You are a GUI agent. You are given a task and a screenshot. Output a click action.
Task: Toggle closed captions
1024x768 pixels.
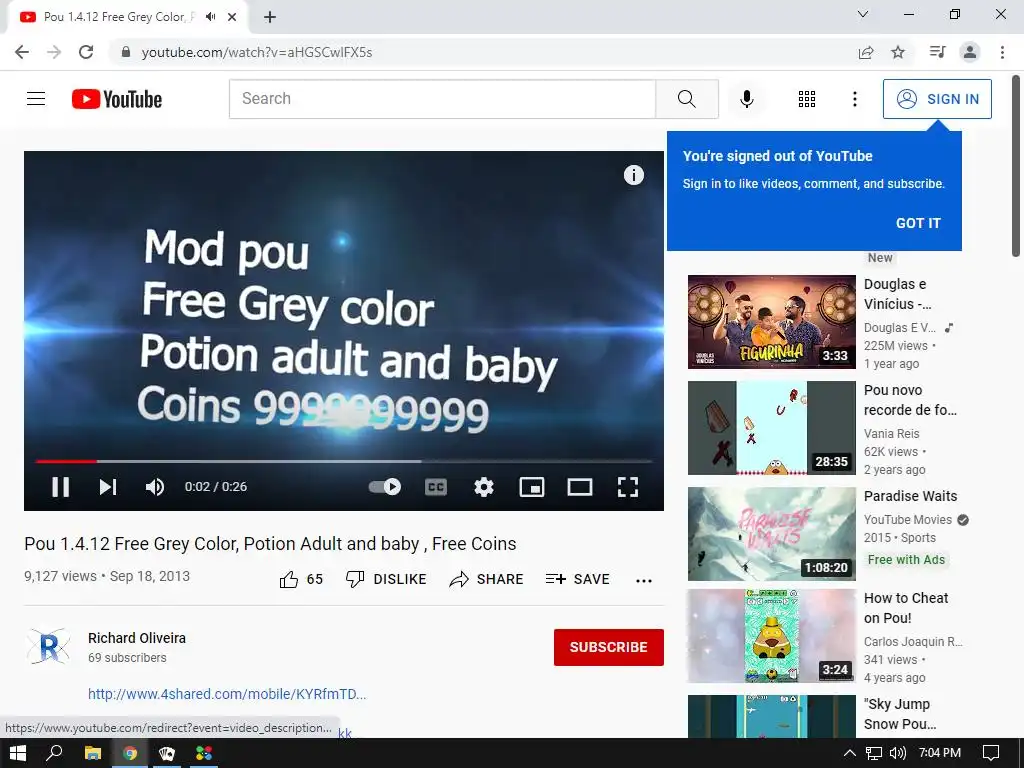click(436, 487)
